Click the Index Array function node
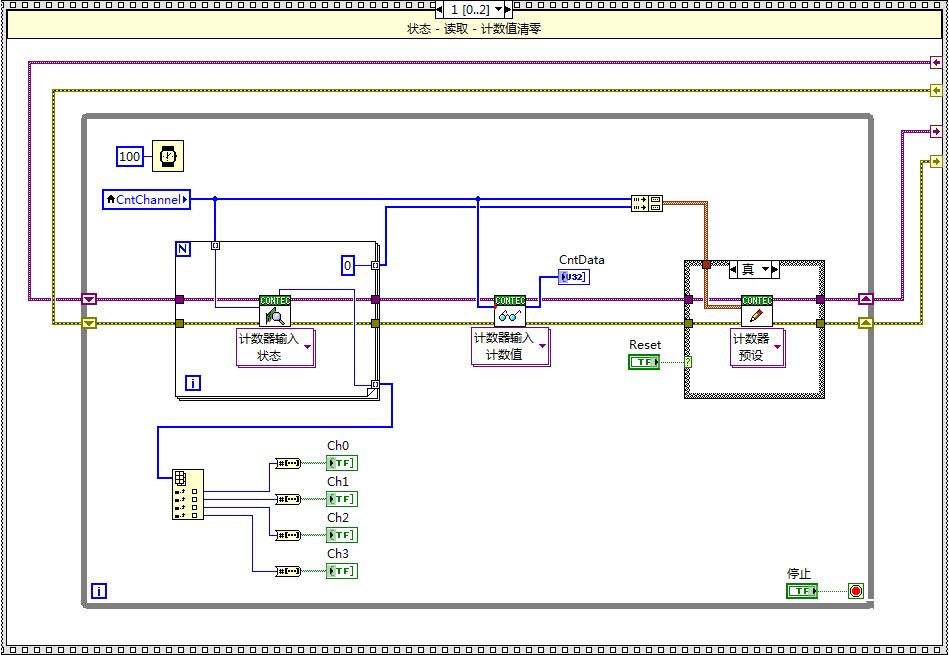Screen dimensions: 949x655 point(187,494)
